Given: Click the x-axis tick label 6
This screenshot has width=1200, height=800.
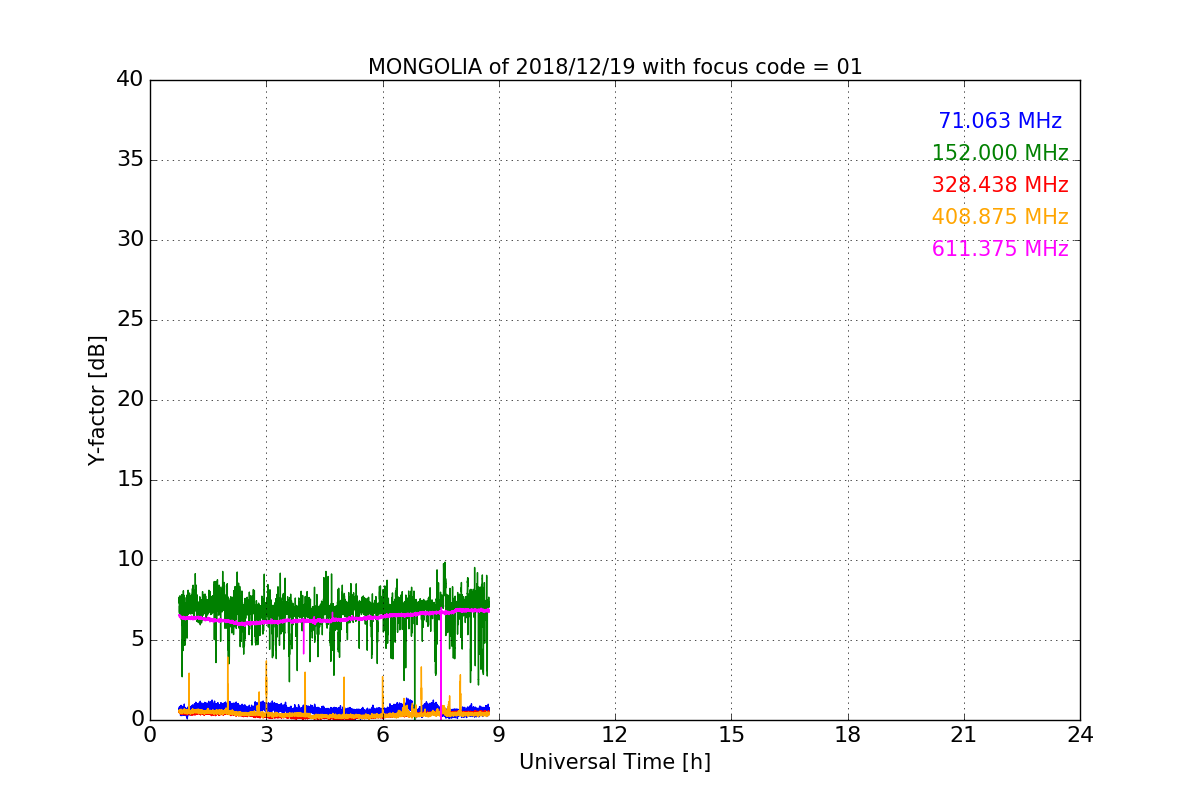Looking at the screenshot, I should (382, 735).
